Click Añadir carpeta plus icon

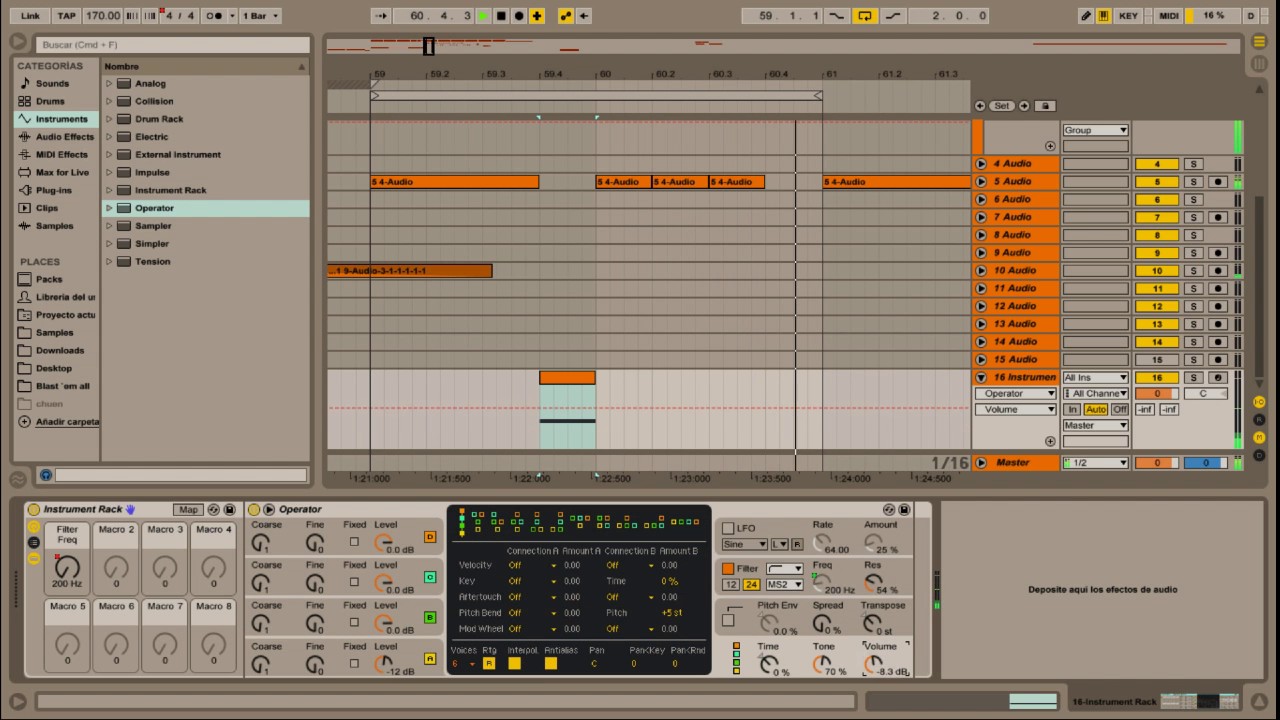(26, 422)
